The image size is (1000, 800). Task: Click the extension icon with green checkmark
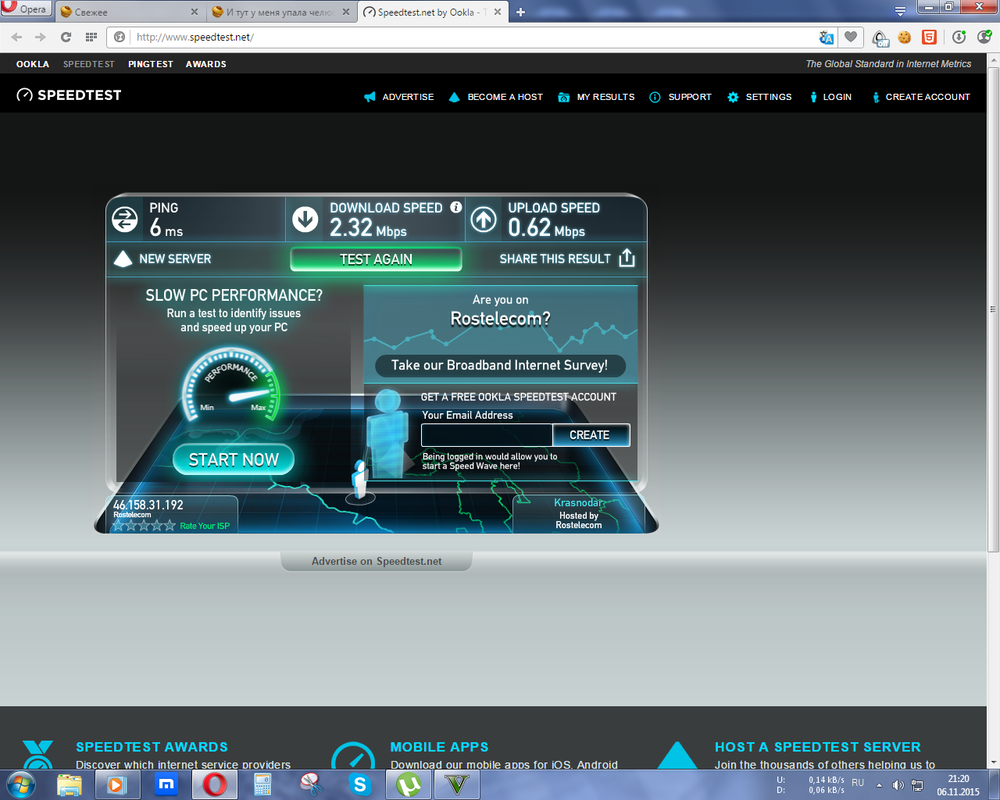tap(984, 37)
